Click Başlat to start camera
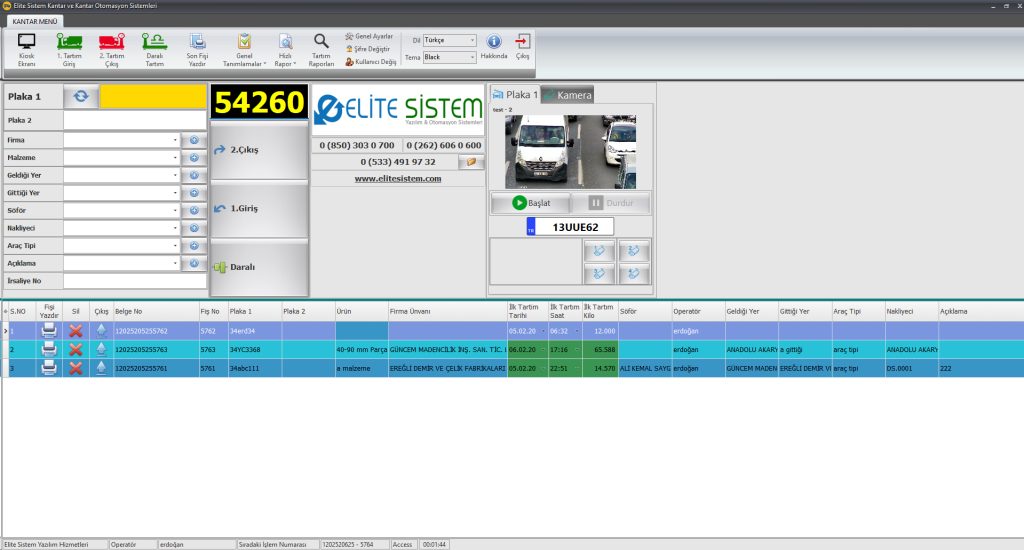Viewport: 1024px width, 550px height. point(530,202)
